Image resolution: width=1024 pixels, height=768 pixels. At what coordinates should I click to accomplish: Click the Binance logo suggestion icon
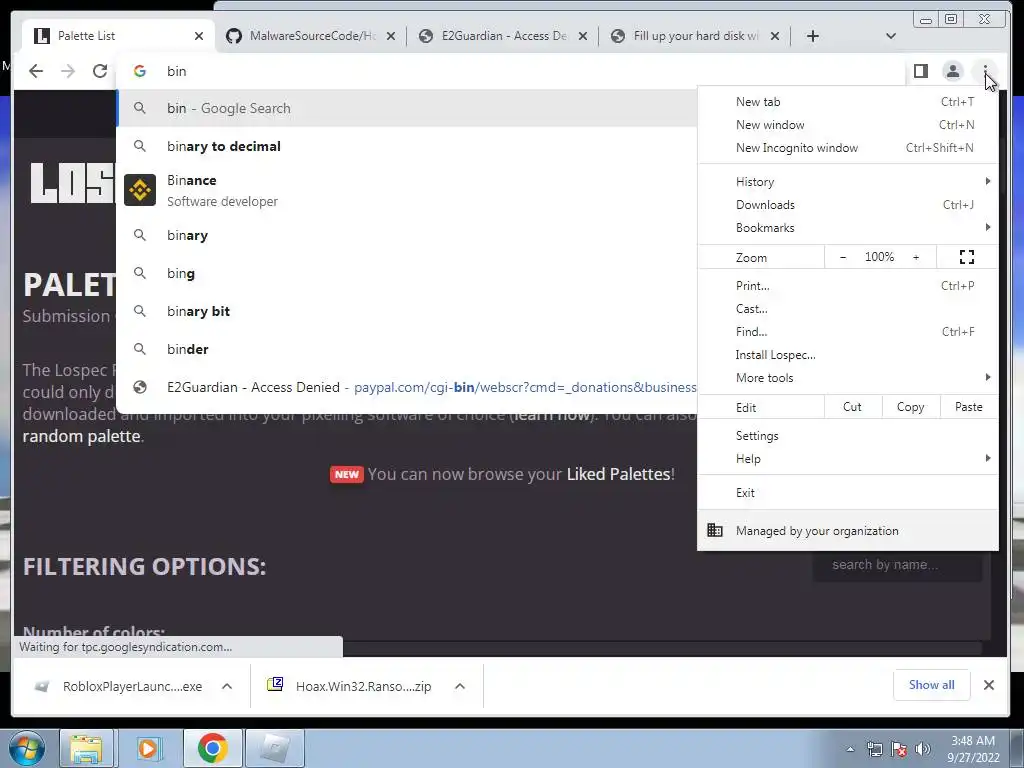[x=140, y=190]
